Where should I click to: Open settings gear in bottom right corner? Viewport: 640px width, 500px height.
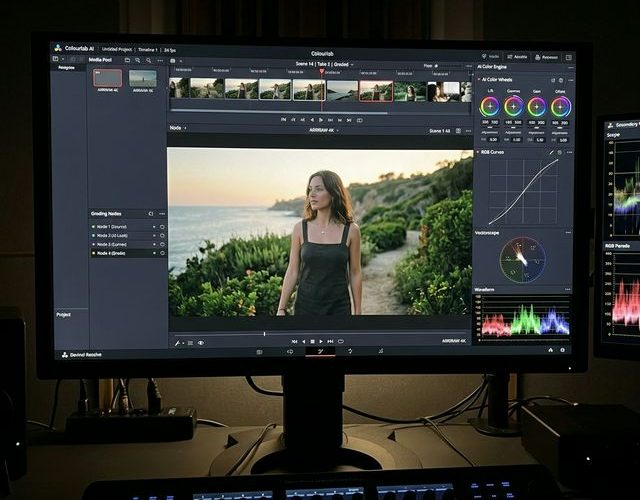point(562,350)
